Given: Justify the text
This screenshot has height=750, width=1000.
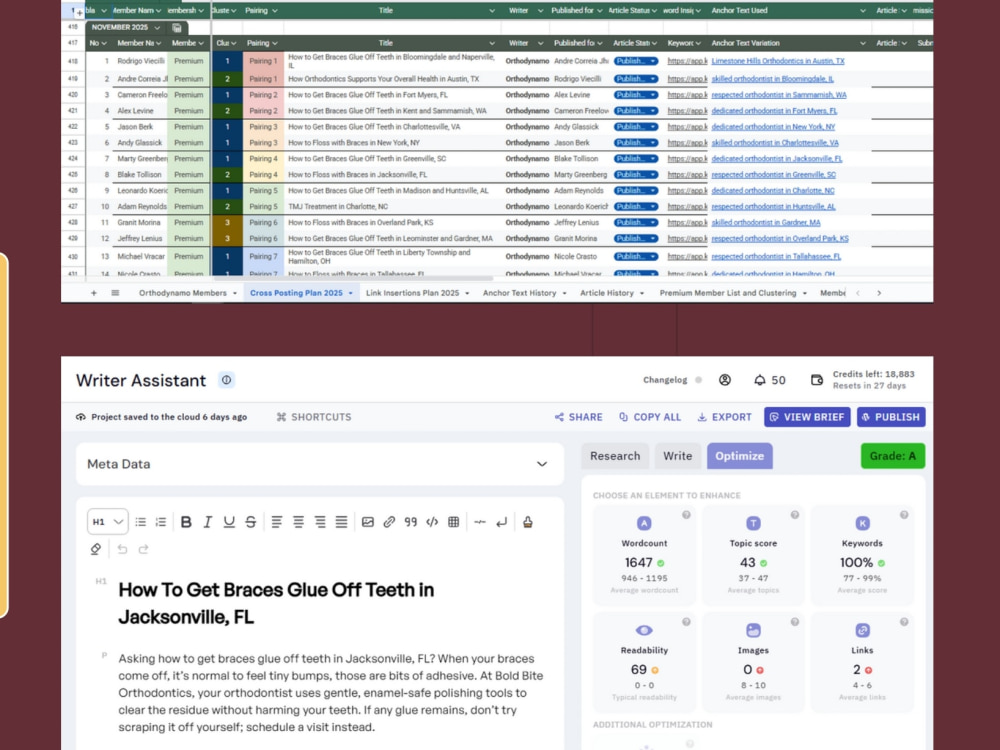Looking at the screenshot, I should (341, 522).
